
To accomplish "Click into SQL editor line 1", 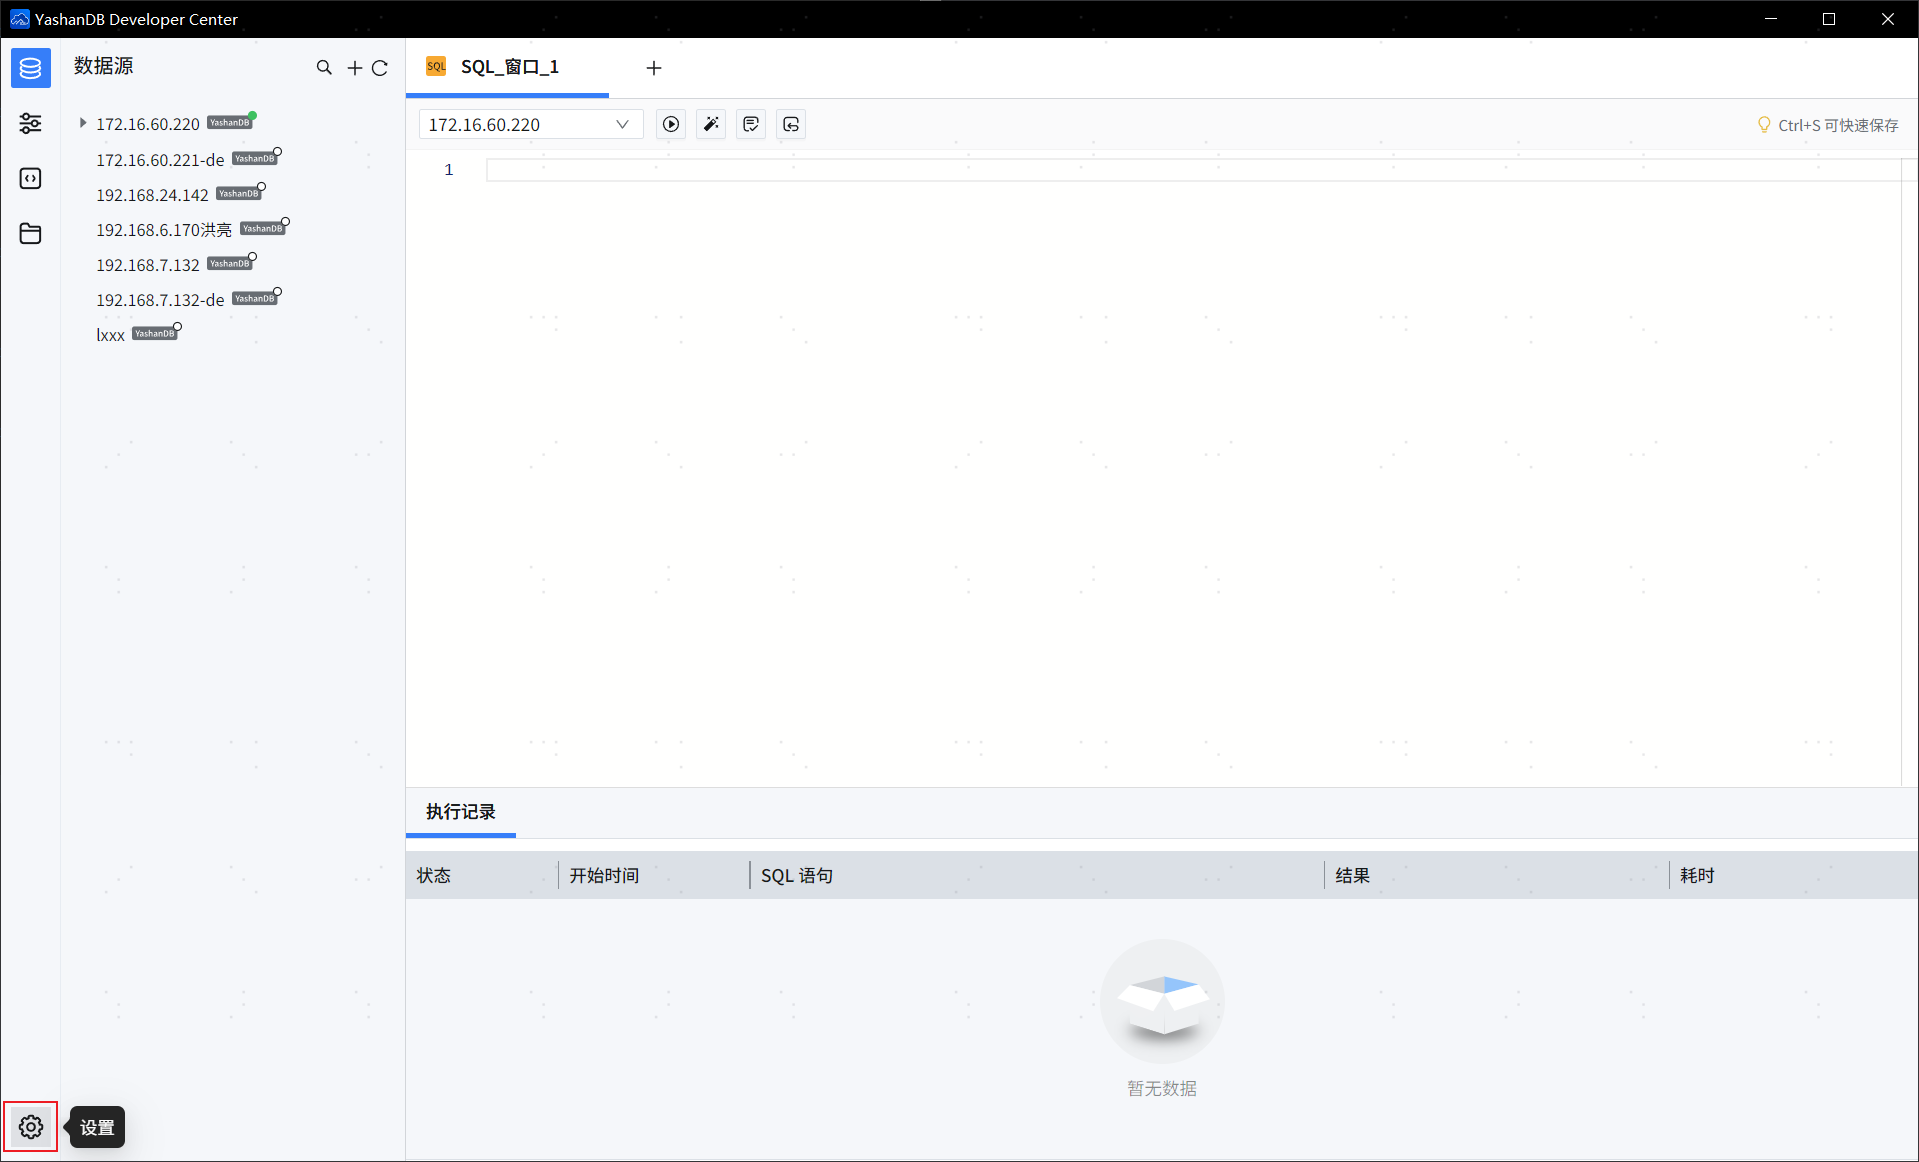I will [x=1190, y=170].
